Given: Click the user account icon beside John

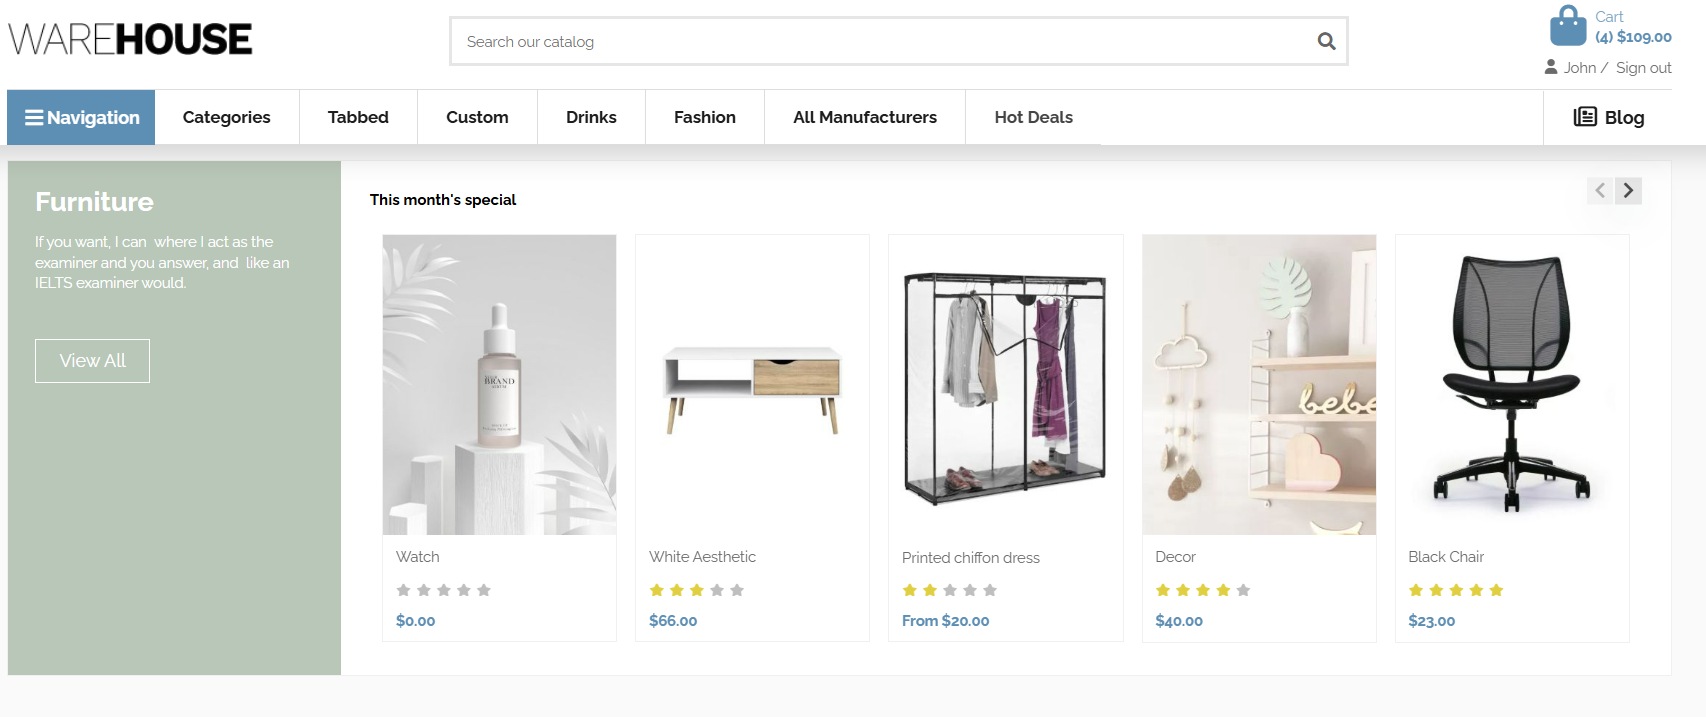Looking at the screenshot, I should 1551,67.
